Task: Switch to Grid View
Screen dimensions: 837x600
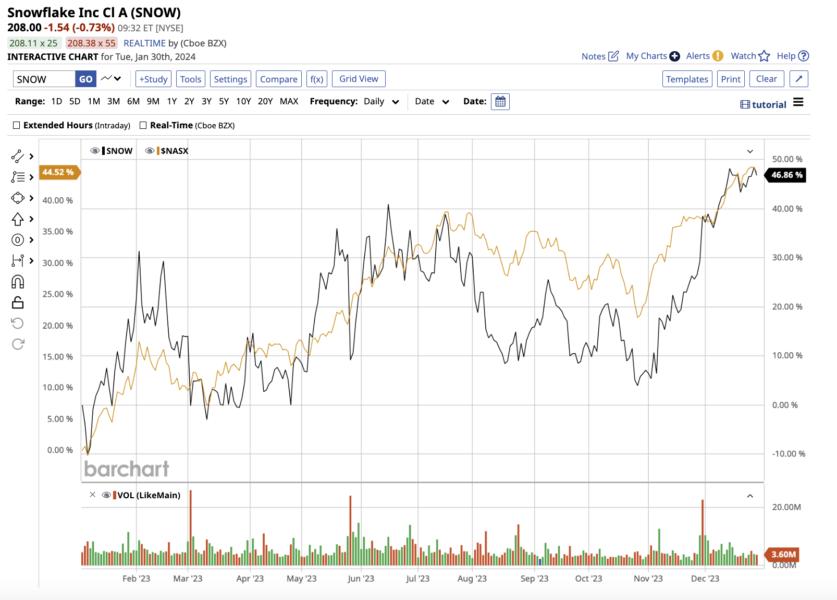Action: [x=359, y=78]
